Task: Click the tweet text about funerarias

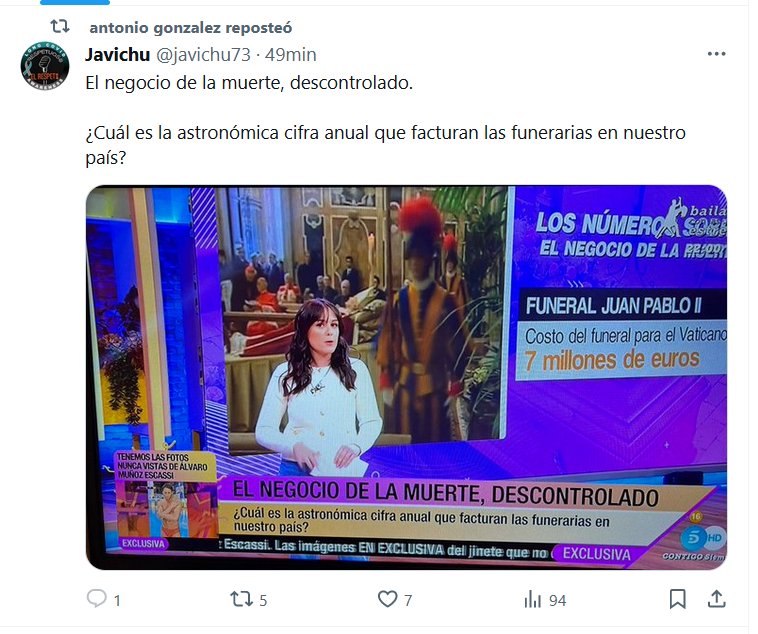Action: coord(385,145)
